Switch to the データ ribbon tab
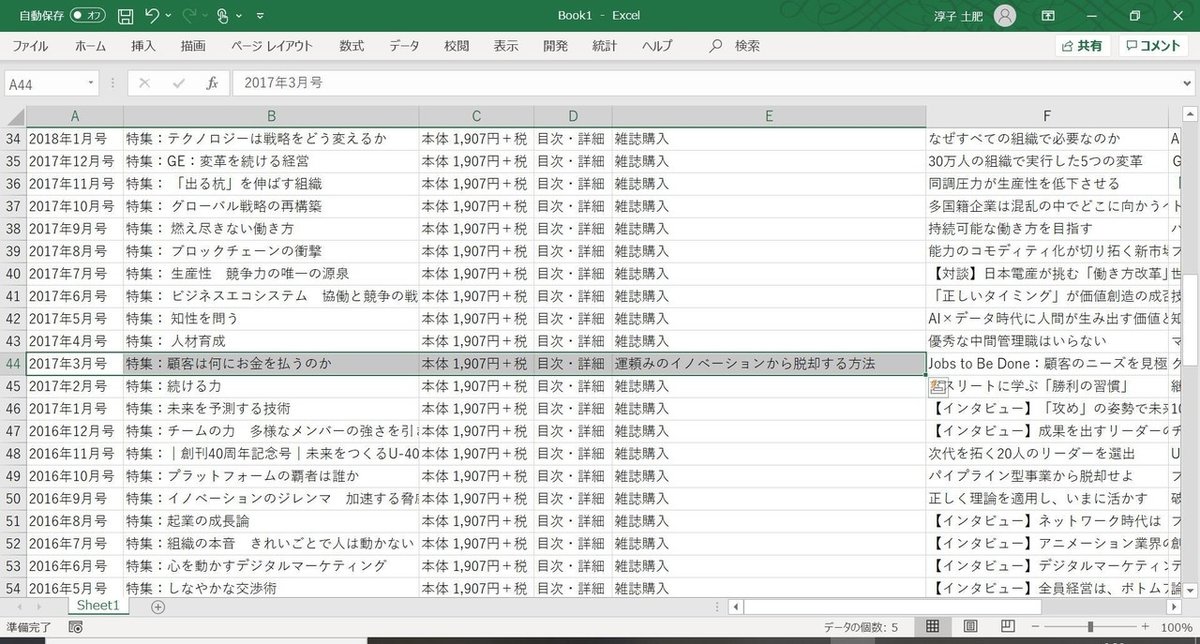Screen dimensions: 1200x644 (404, 46)
